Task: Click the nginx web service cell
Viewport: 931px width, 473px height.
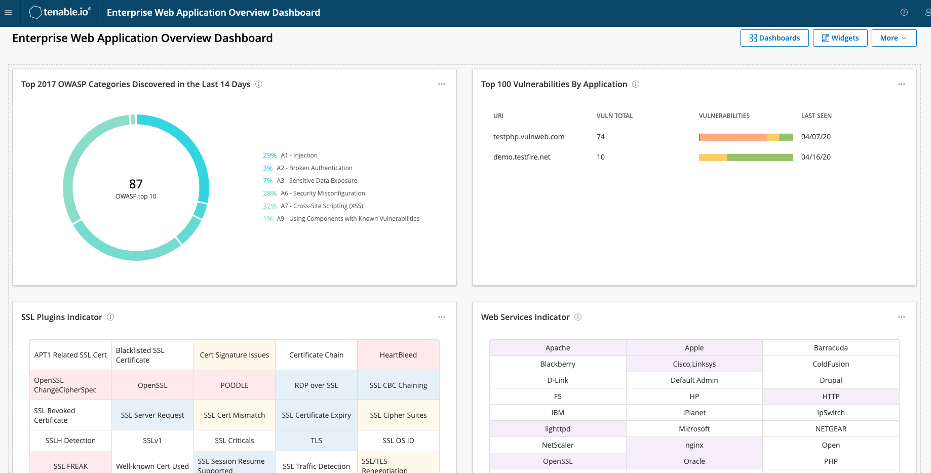Action: point(695,445)
